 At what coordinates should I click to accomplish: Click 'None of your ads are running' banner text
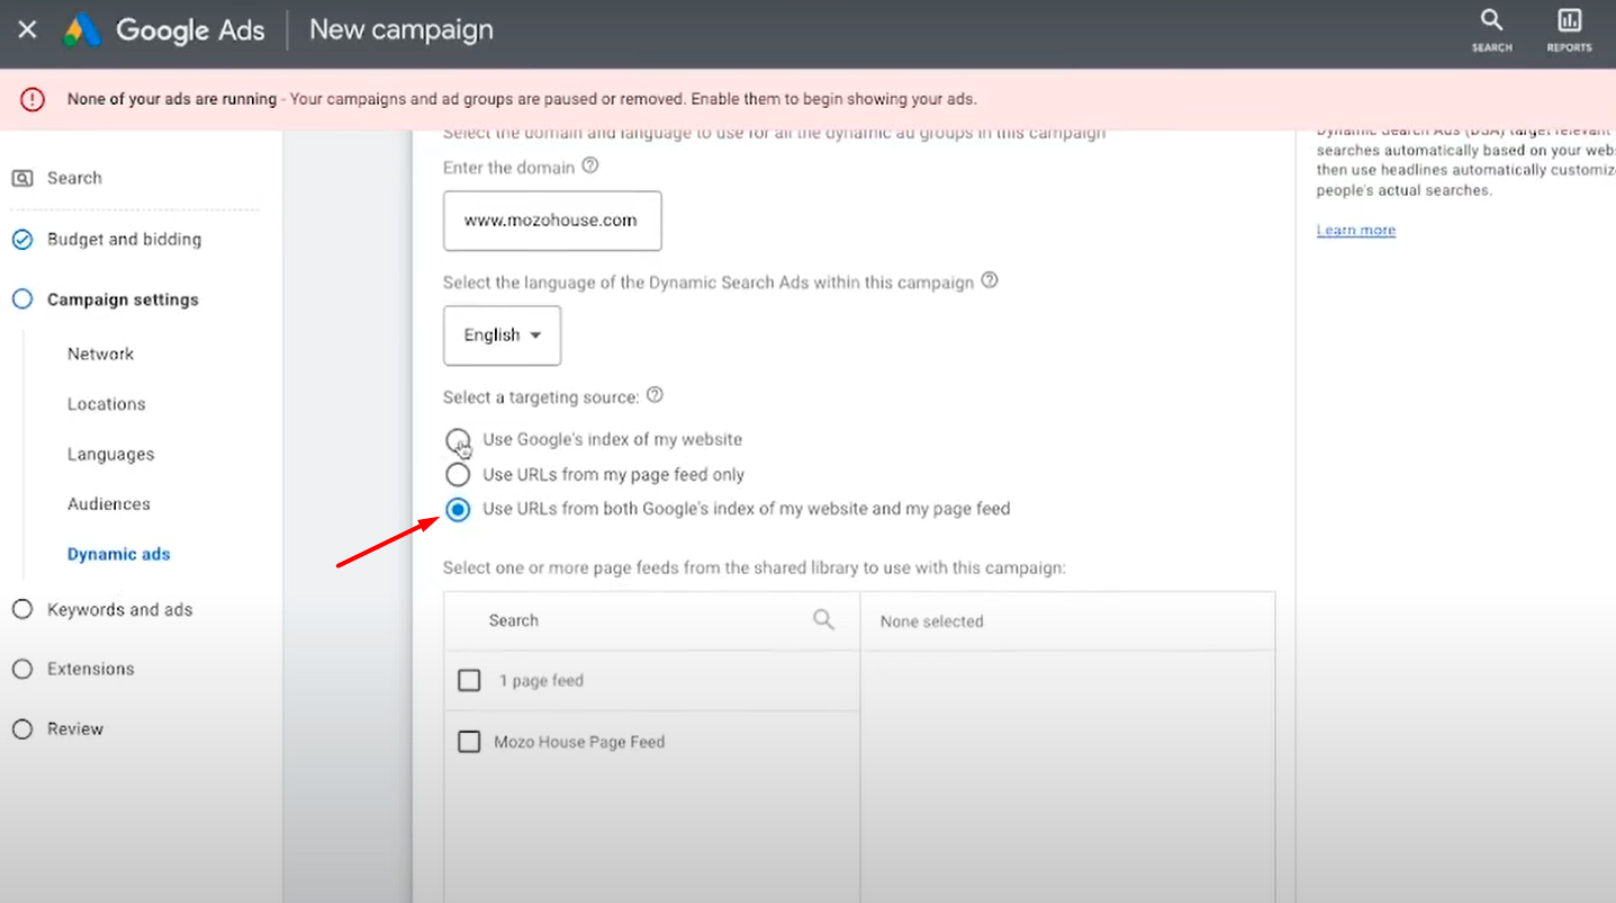tap(172, 99)
